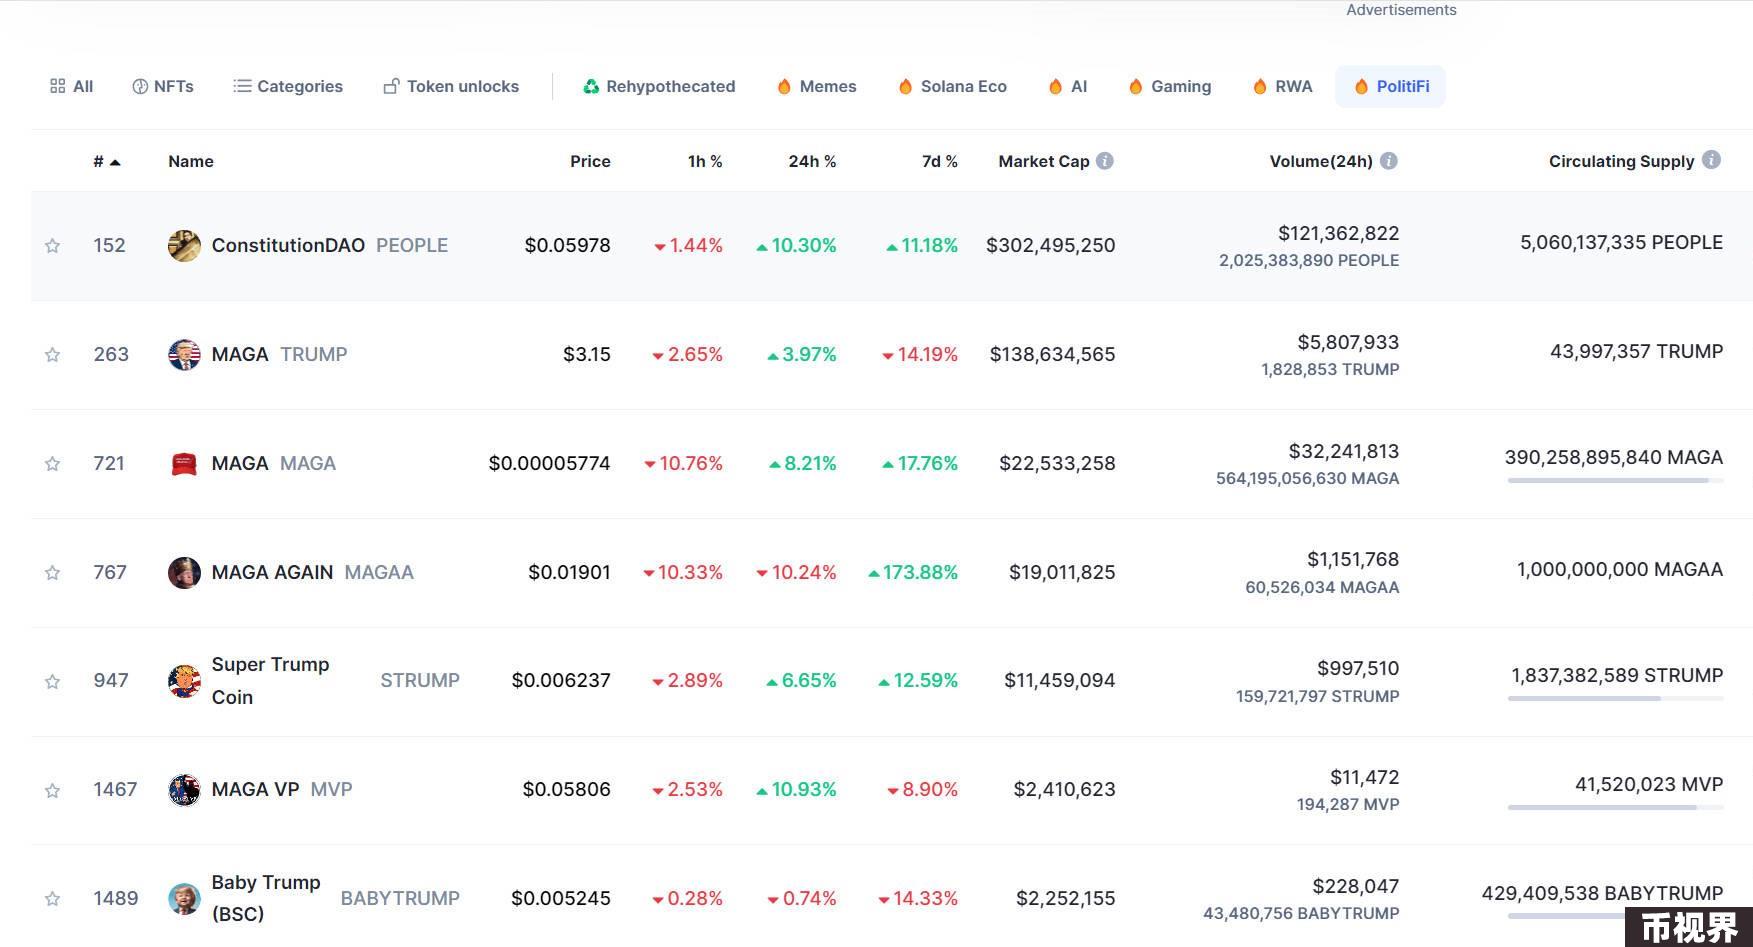Toggle watchlist star for MAGA TRUMP row
The image size is (1753, 947).
point(53,355)
